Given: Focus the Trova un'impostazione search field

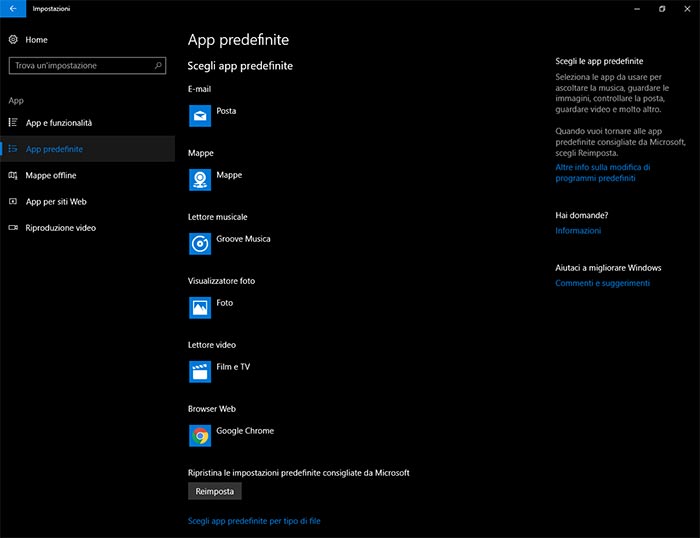Looking at the screenshot, I should [80, 65].
